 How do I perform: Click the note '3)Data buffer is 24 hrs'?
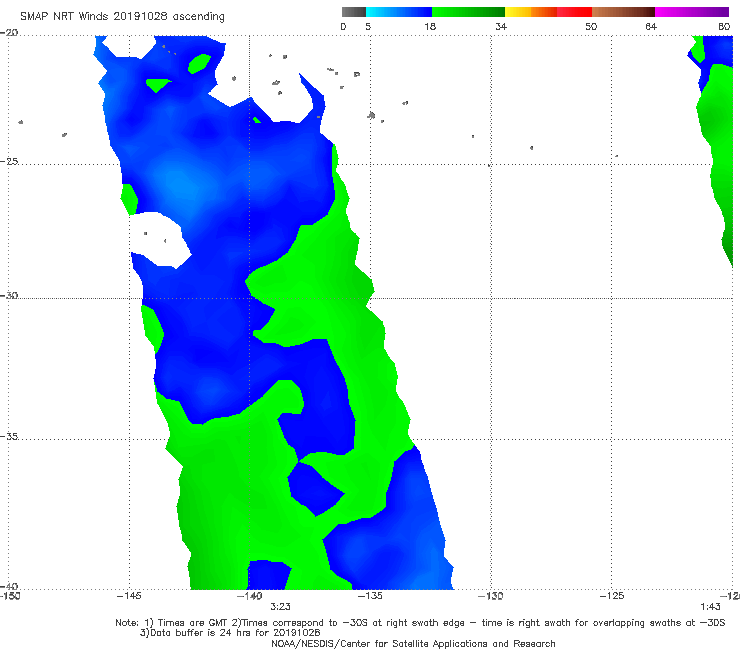pos(230,633)
